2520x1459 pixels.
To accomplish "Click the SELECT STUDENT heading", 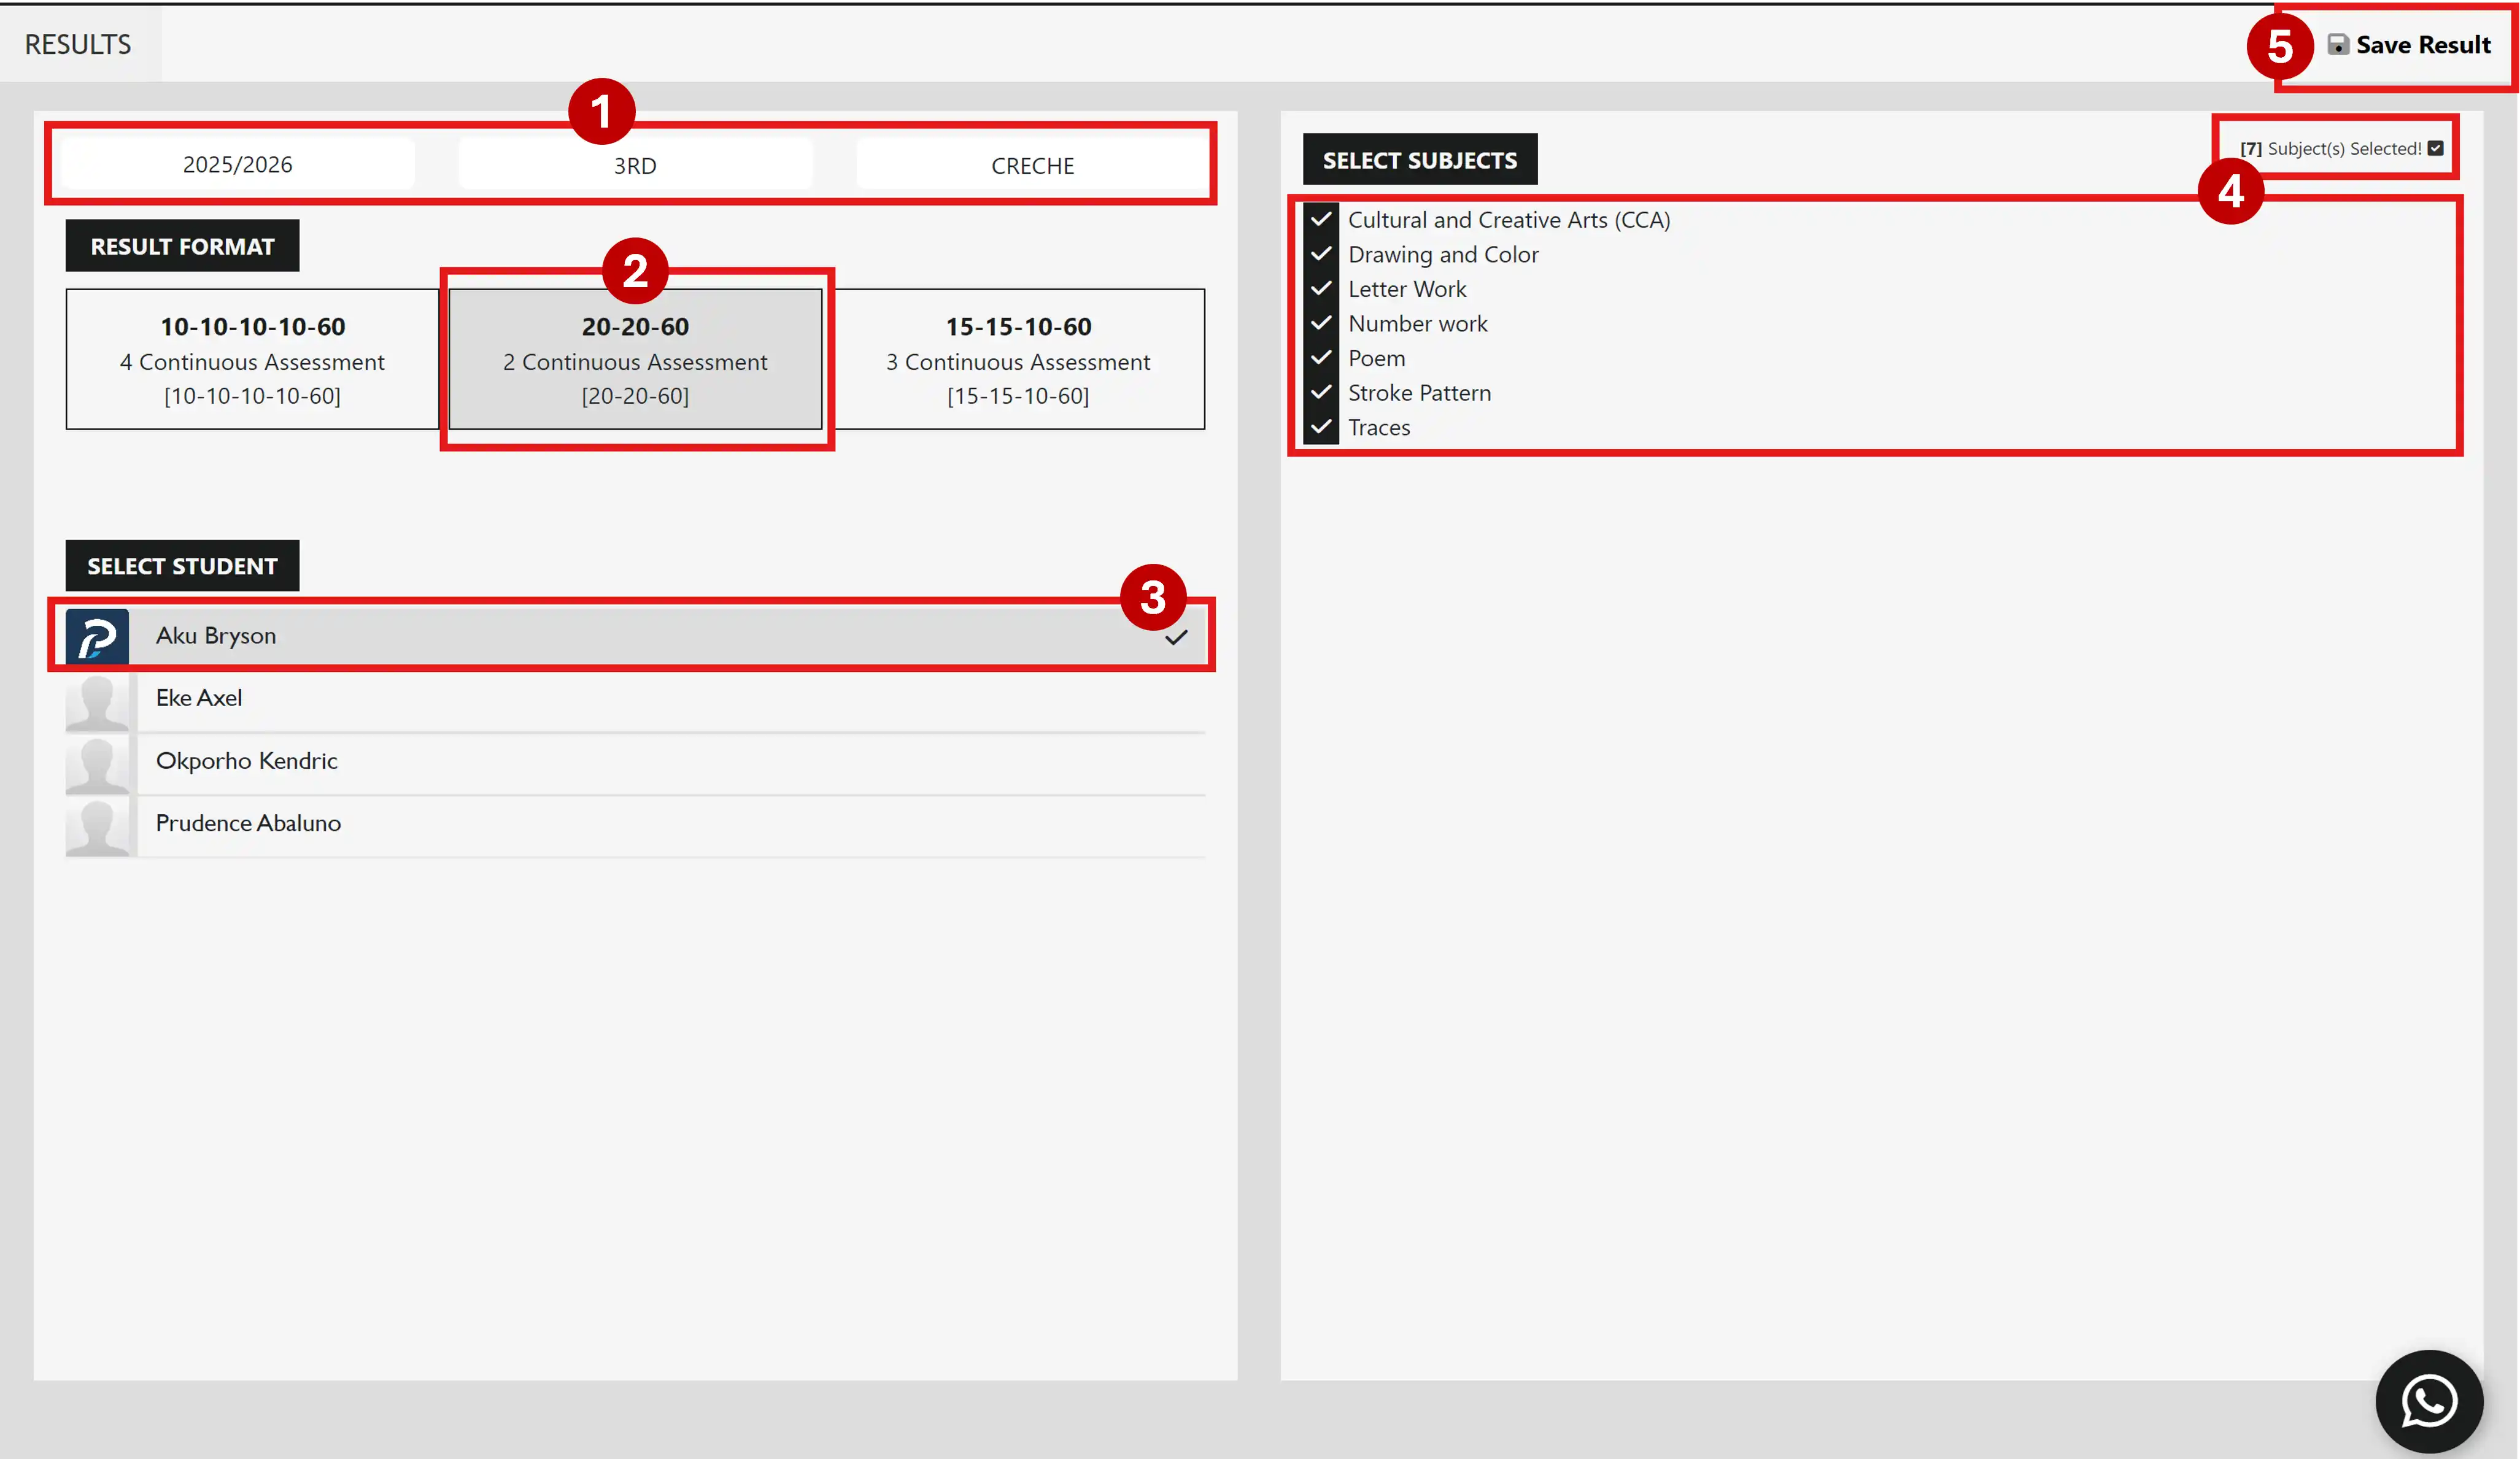I will click(182, 566).
